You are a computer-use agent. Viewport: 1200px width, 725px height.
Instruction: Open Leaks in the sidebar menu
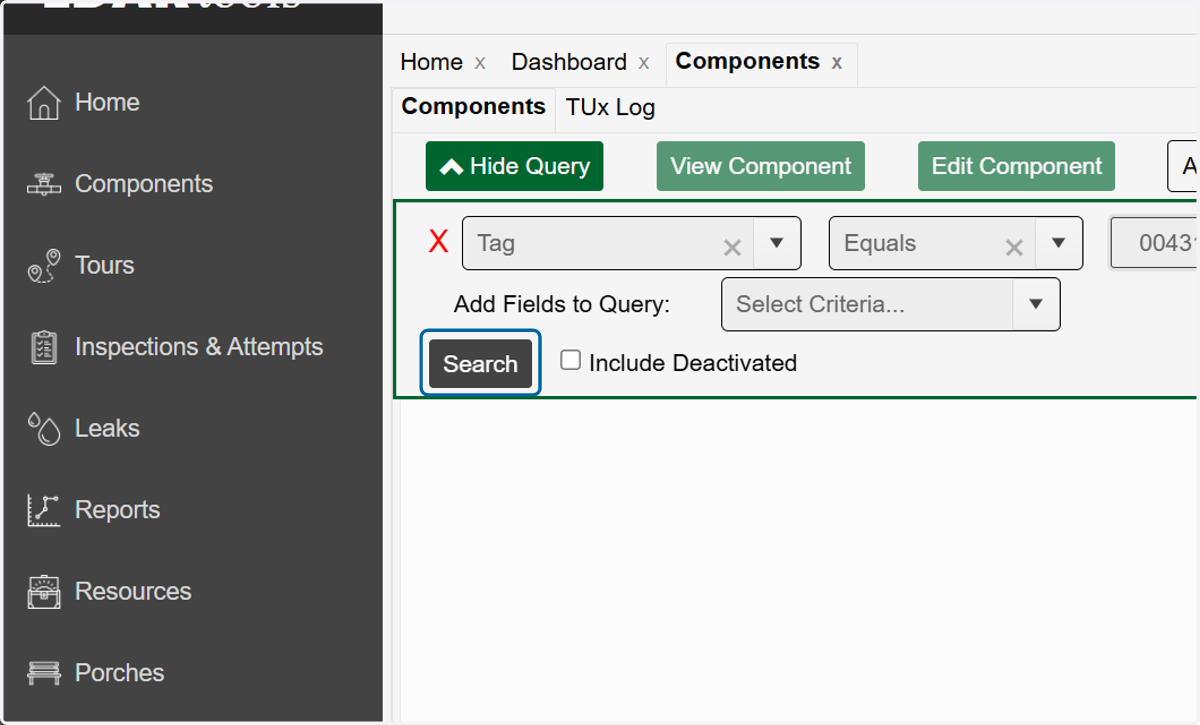[x=107, y=428]
